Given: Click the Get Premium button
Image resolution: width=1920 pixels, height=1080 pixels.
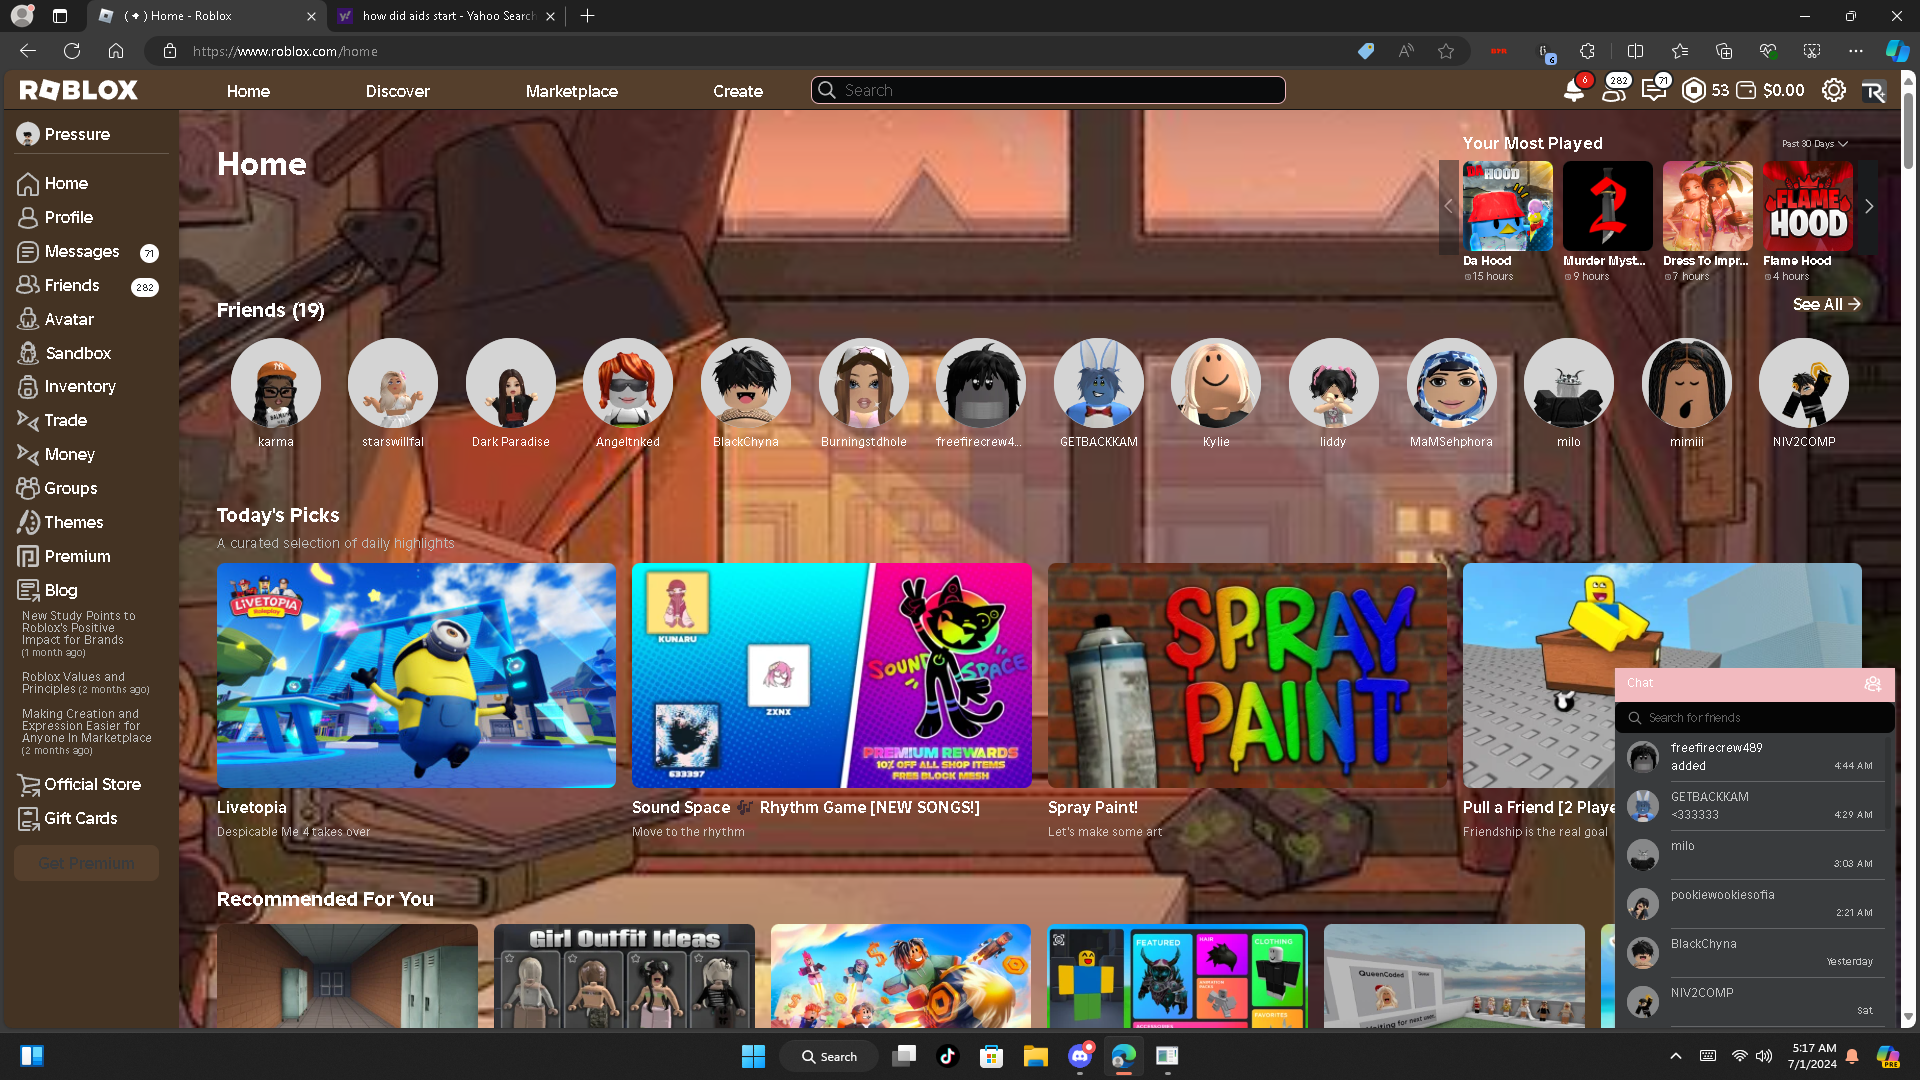Looking at the screenshot, I should pyautogui.click(x=86, y=863).
